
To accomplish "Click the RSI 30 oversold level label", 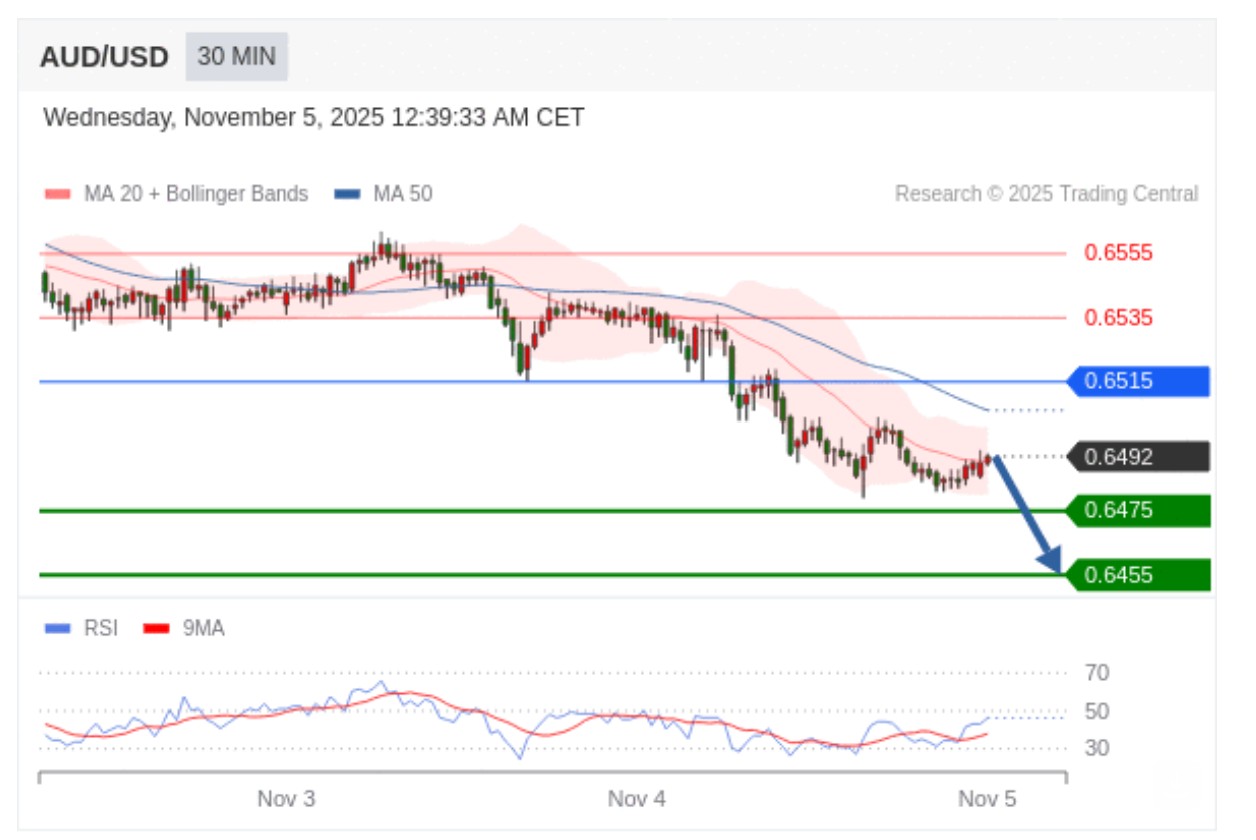I will (x=1097, y=748).
